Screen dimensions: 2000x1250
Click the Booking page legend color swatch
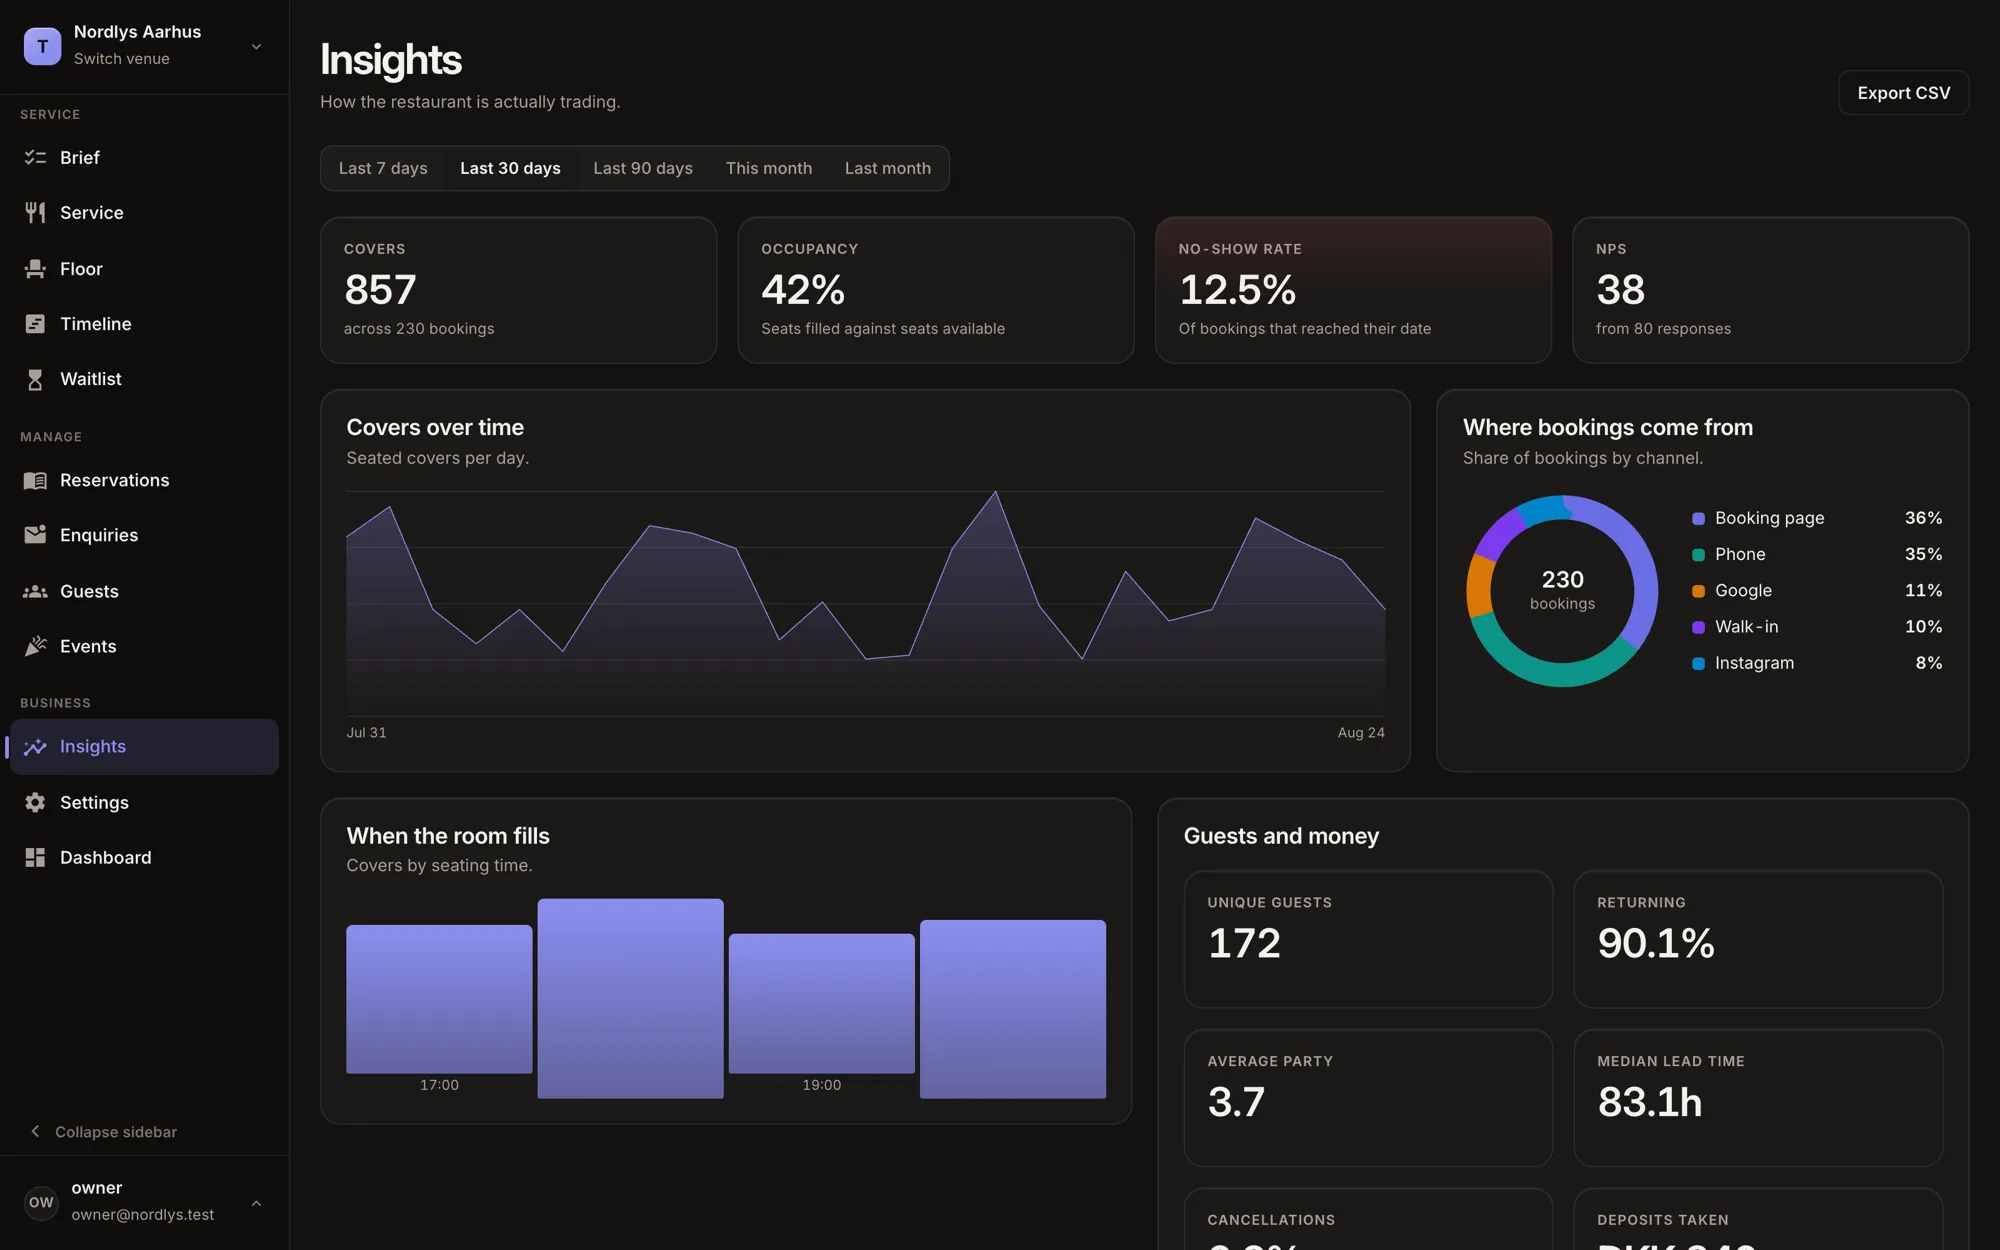coord(1698,518)
